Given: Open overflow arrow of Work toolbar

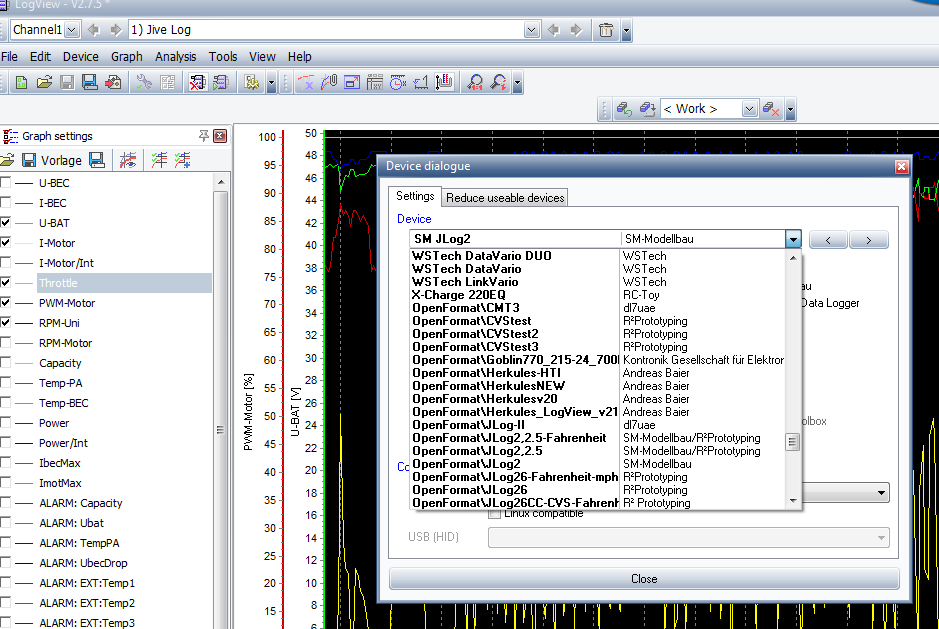Looking at the screenshot, I should 790,109.
